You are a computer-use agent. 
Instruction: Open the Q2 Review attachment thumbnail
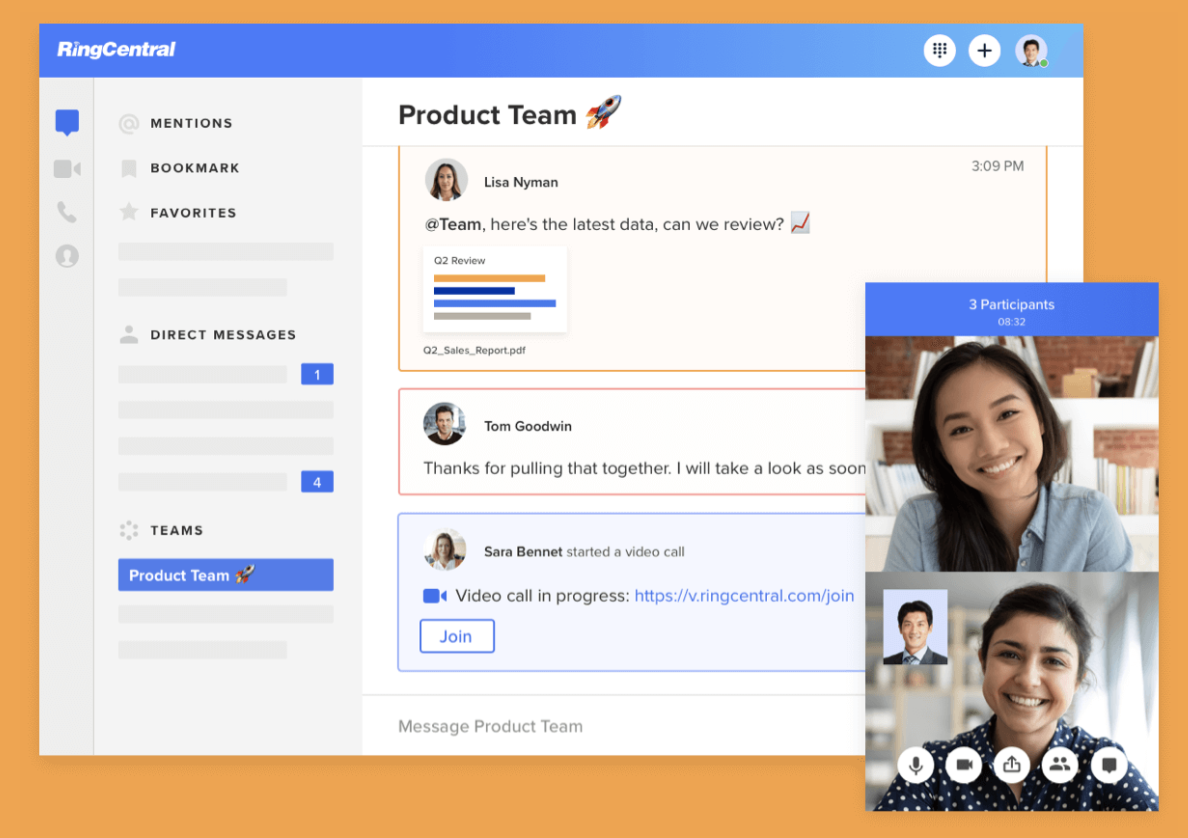pyautogui.click(x=495, y=289)
